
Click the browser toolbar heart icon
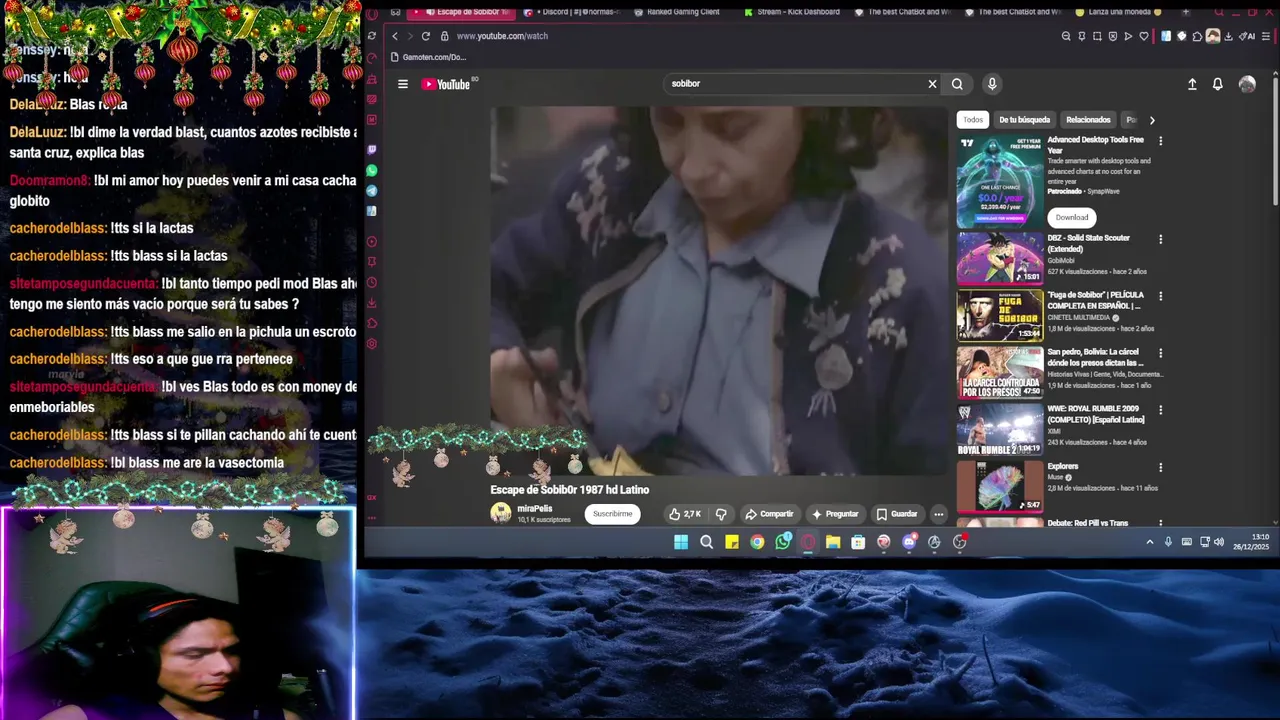[x=1144, y=36]
